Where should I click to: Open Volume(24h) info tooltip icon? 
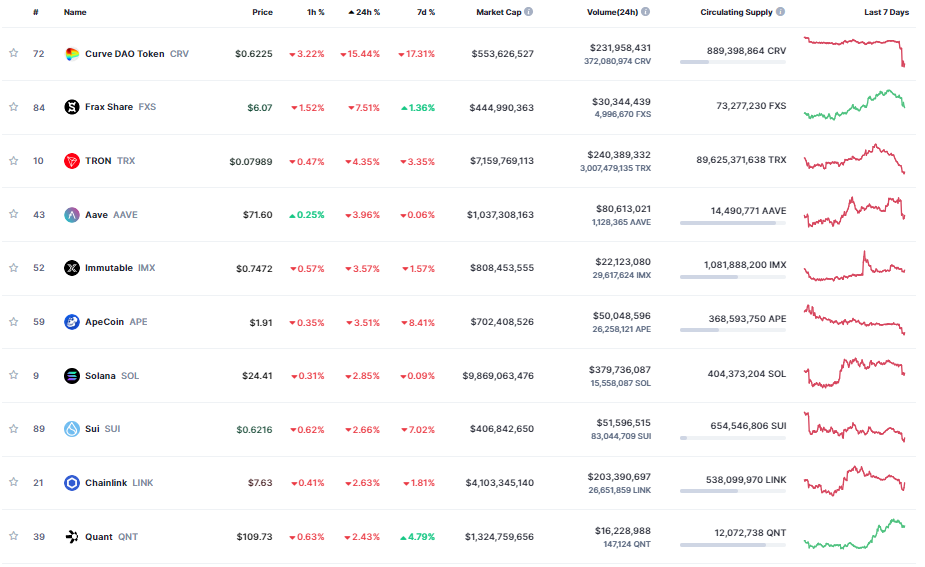pyautogui.click(x=645, y=11)
